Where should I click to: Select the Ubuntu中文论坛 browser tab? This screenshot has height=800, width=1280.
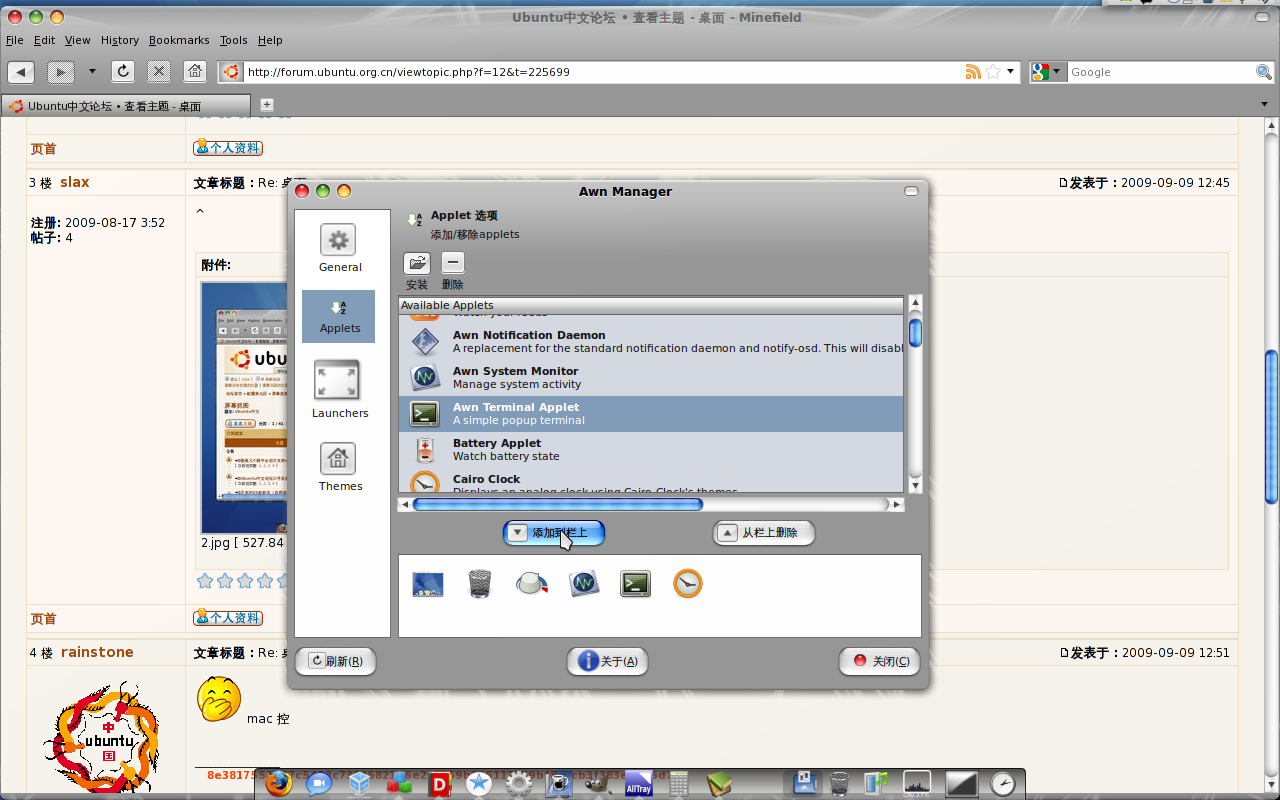[x=126, y=105]
